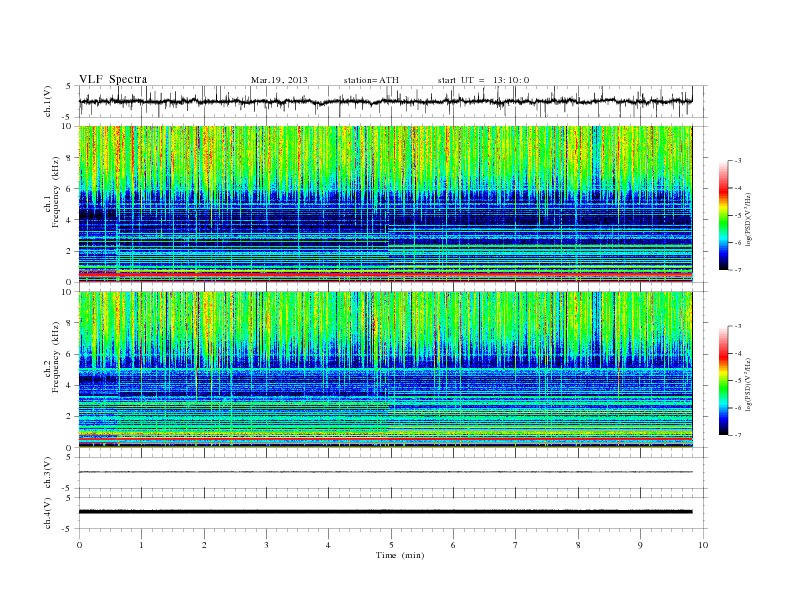The height and width of the screenshot is (612, 792).
Task: Click the time tick label '8'
Action: tap(578, 545)
